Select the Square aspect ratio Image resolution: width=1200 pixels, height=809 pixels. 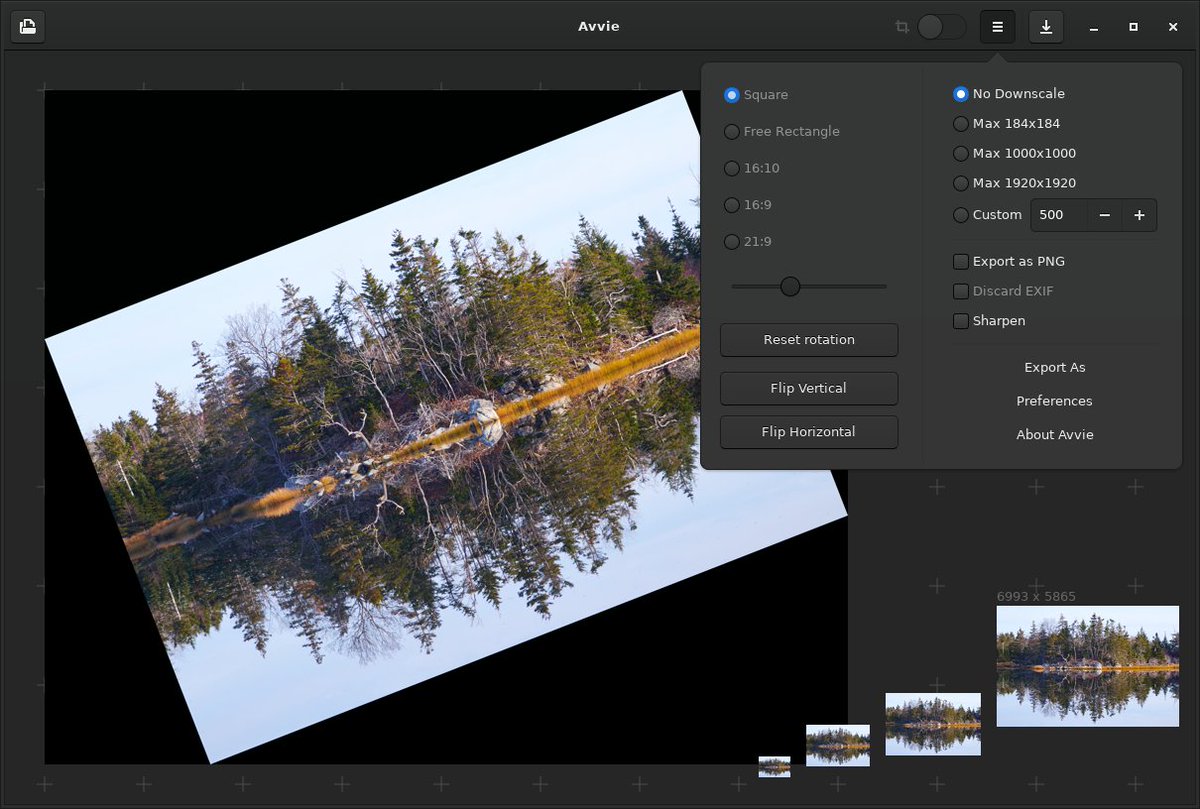tap(756, 95)
